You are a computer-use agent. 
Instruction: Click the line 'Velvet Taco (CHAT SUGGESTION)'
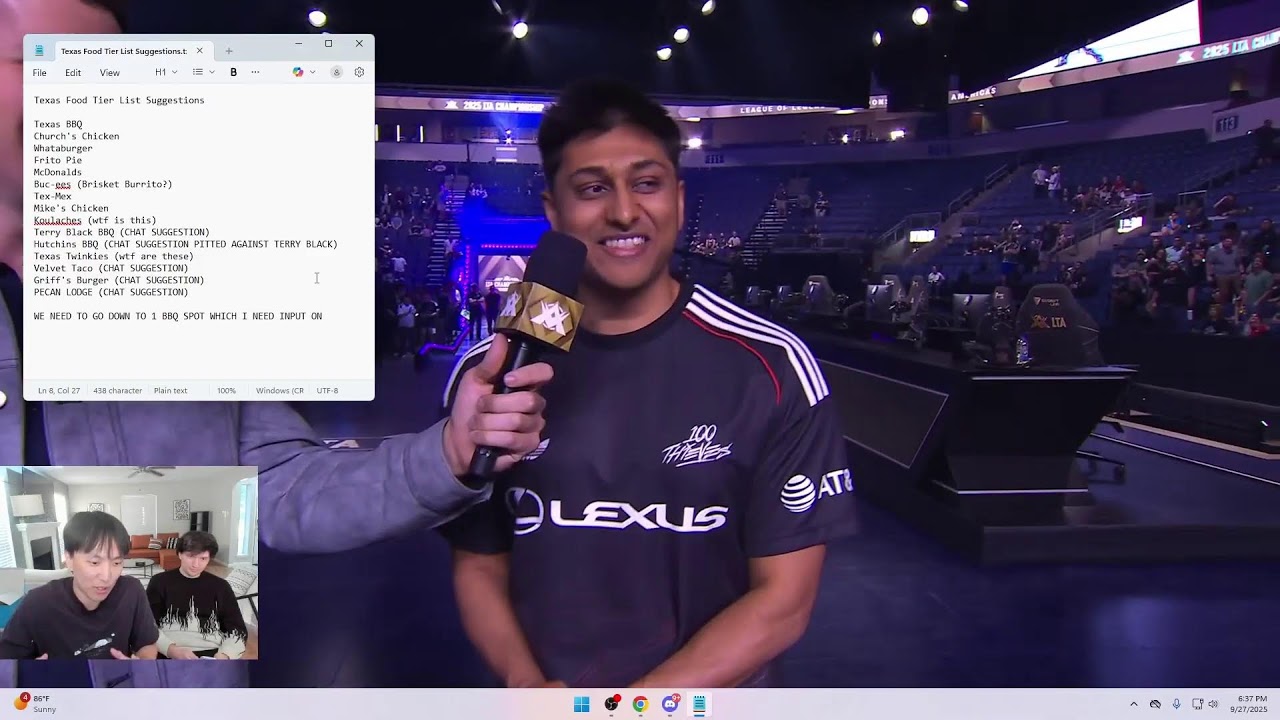point(111,268)
